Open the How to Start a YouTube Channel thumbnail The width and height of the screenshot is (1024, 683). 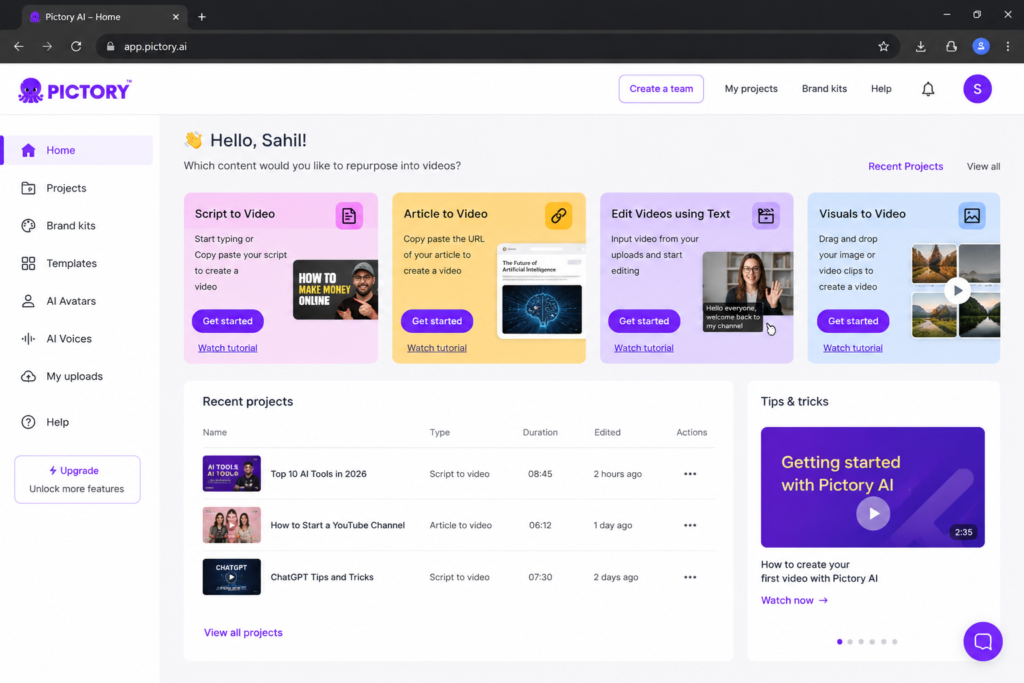tap(231, 525)
